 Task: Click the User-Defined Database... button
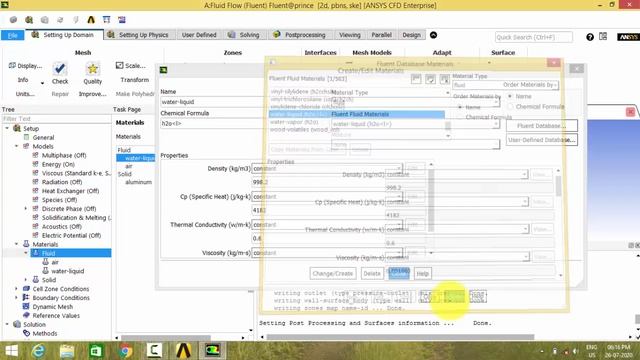542,140
